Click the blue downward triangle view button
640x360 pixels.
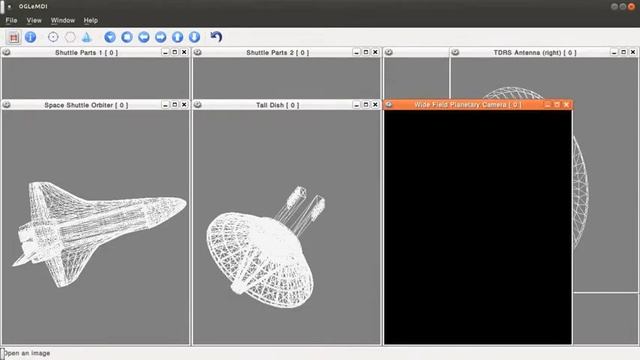pyautogui.click(x=110, y=37)
